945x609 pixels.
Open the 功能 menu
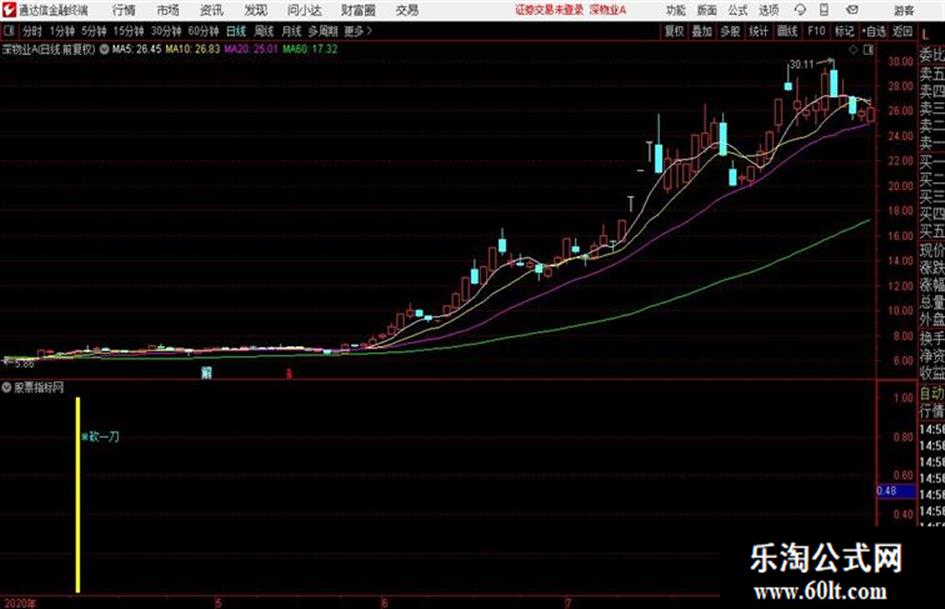[x=676, y=10]
